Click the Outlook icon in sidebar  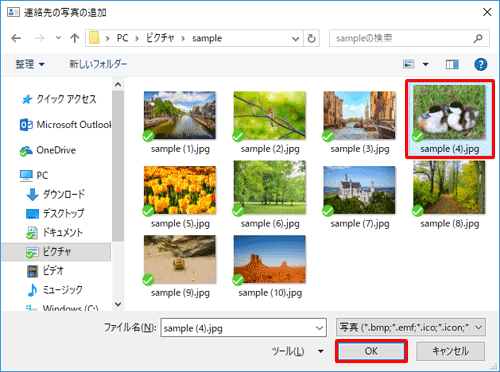(x=26, y=125)
